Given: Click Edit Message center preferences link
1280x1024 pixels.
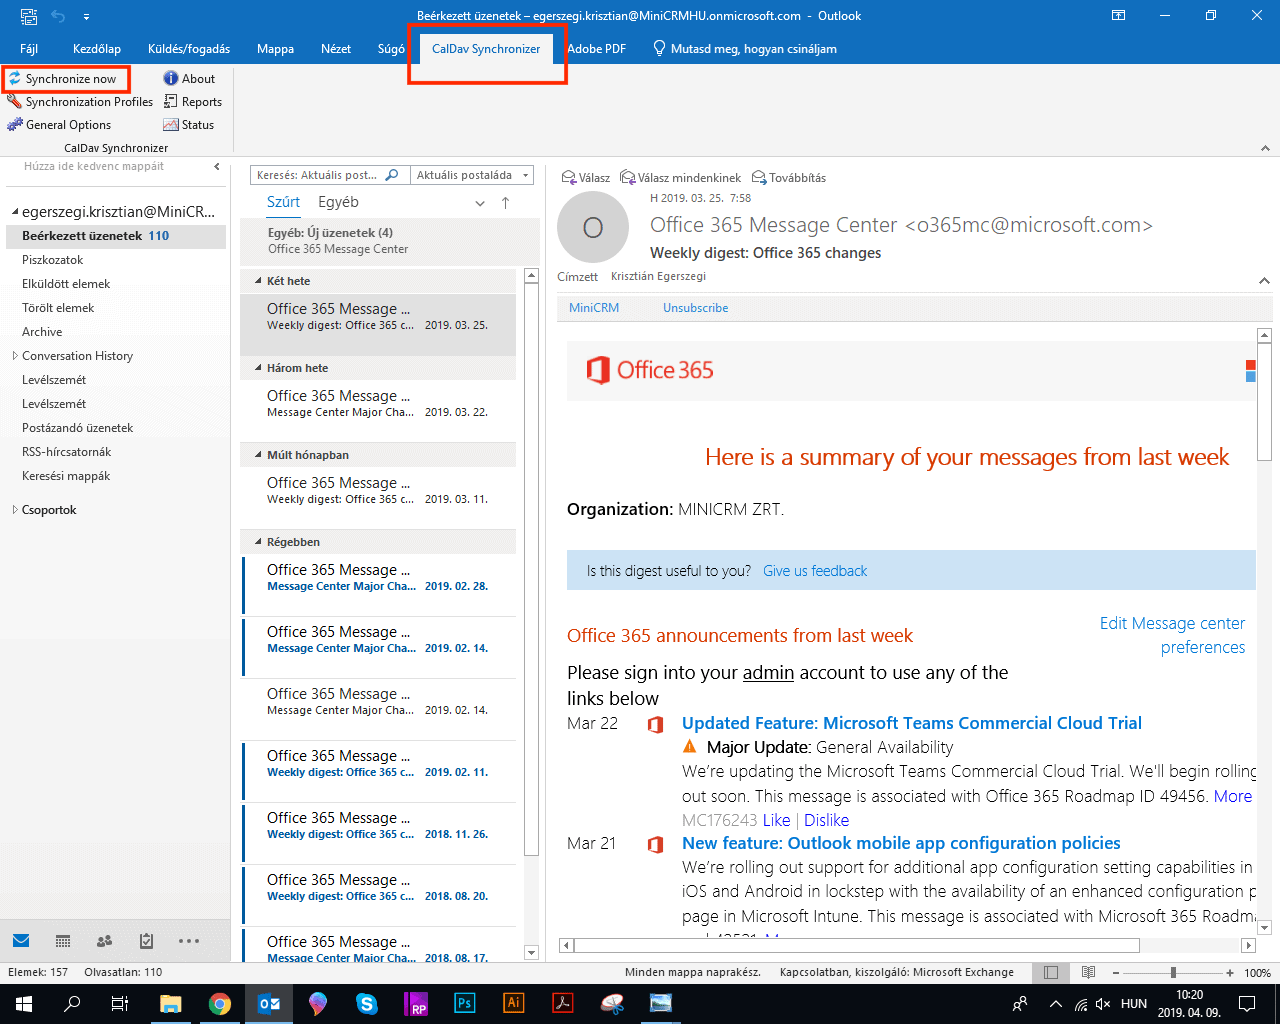Looking at the screenshot, I should [x=1172, y=635].
